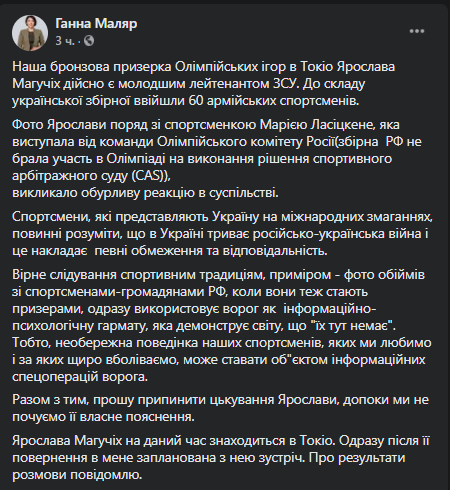The height and width of the screenshot is (490, 450).
Task: Click the sentence "Про результати розмови повідомлю"
Action: [x=209, y=466]
